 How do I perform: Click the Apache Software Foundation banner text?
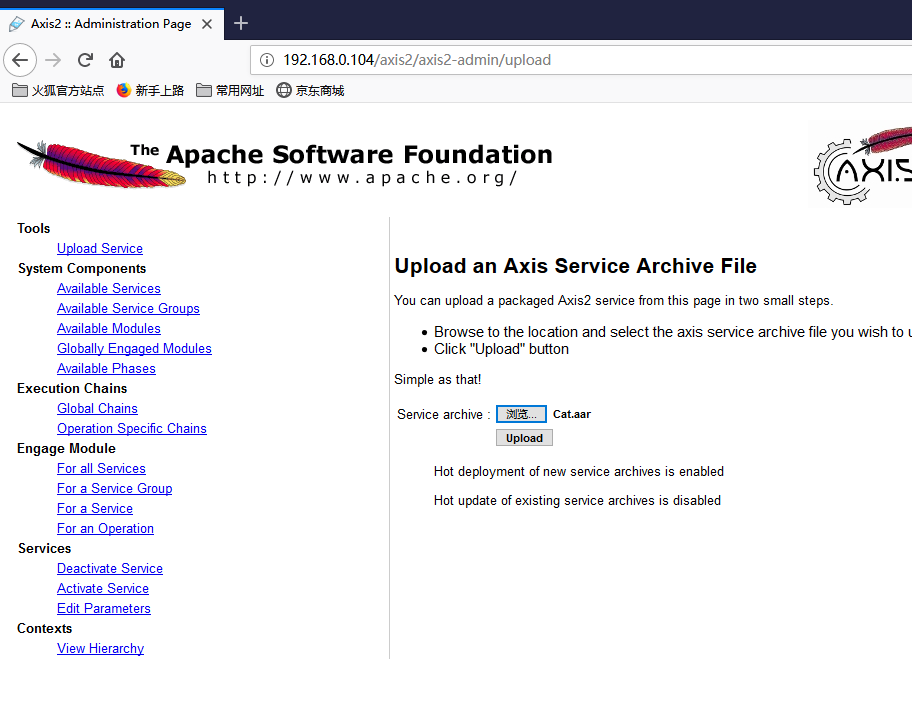click(x=341, y=154)
